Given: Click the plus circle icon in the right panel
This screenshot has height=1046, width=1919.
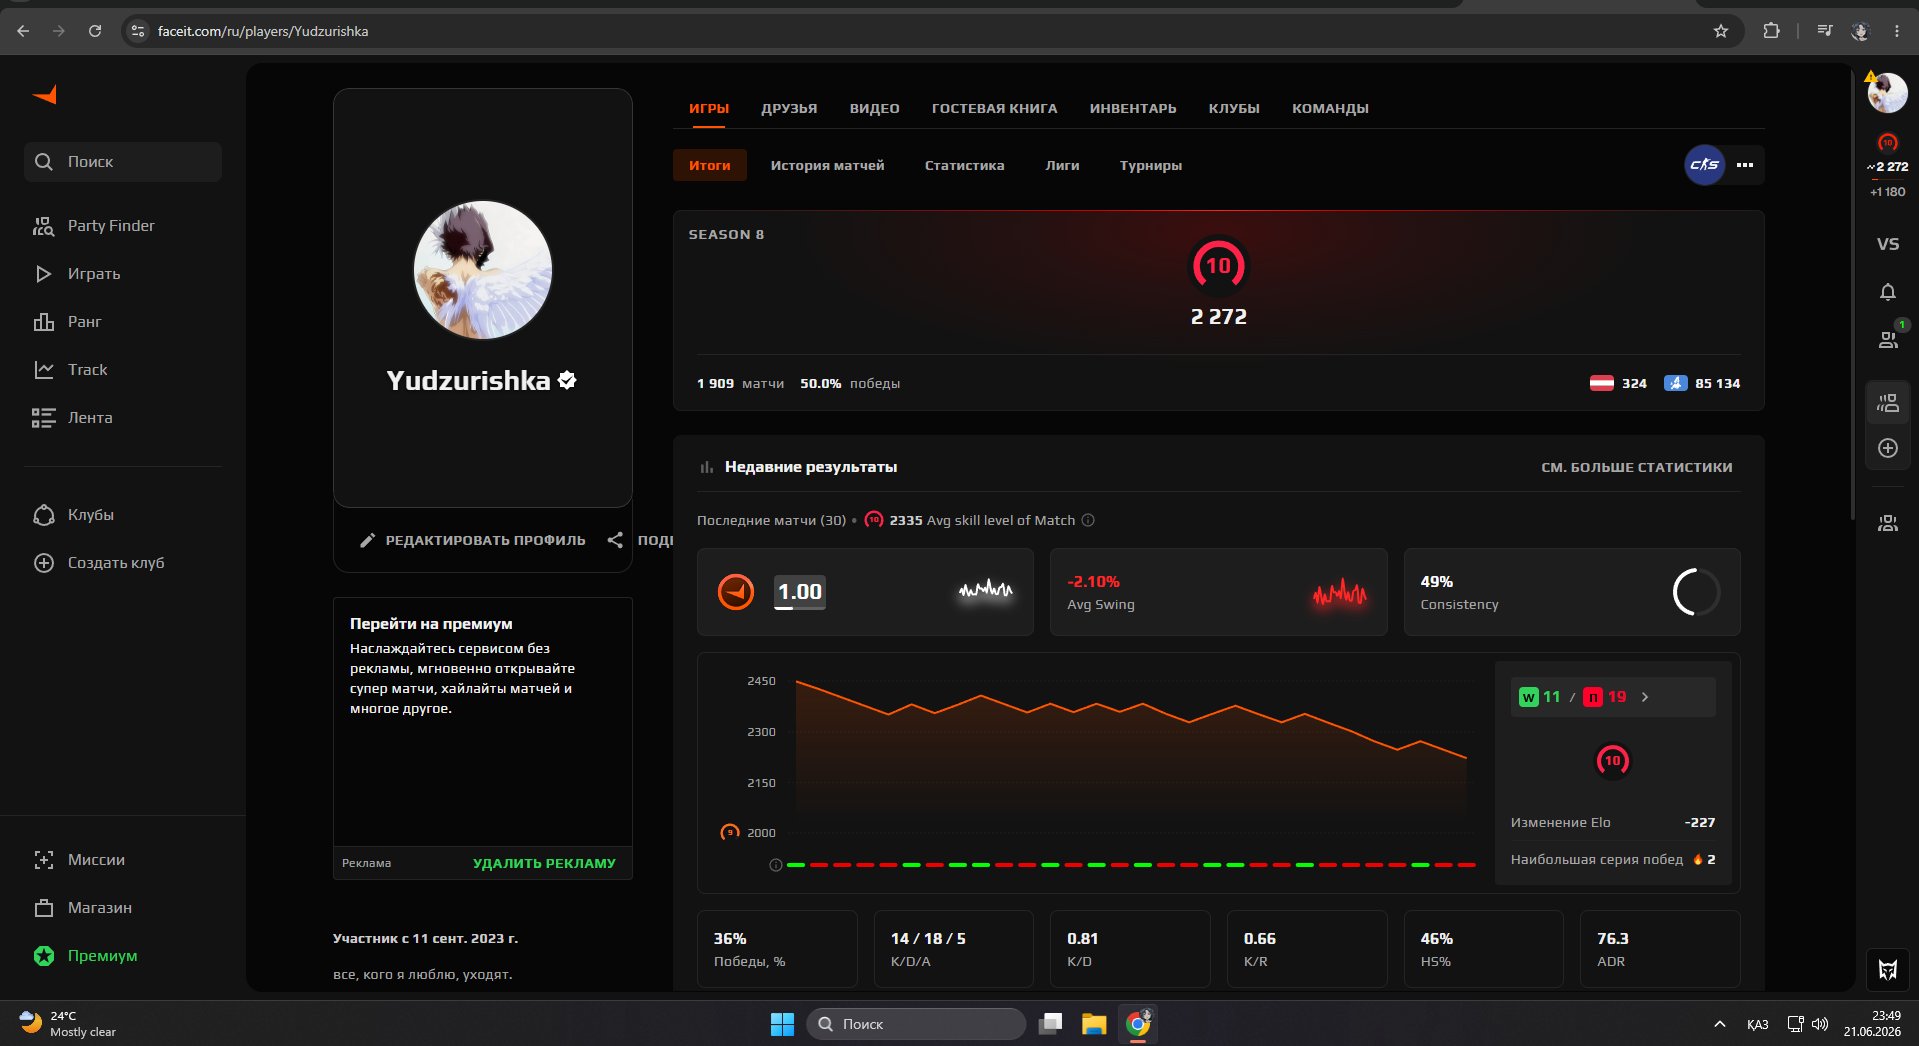Looking at the screenshot, I should point(1887,448).
